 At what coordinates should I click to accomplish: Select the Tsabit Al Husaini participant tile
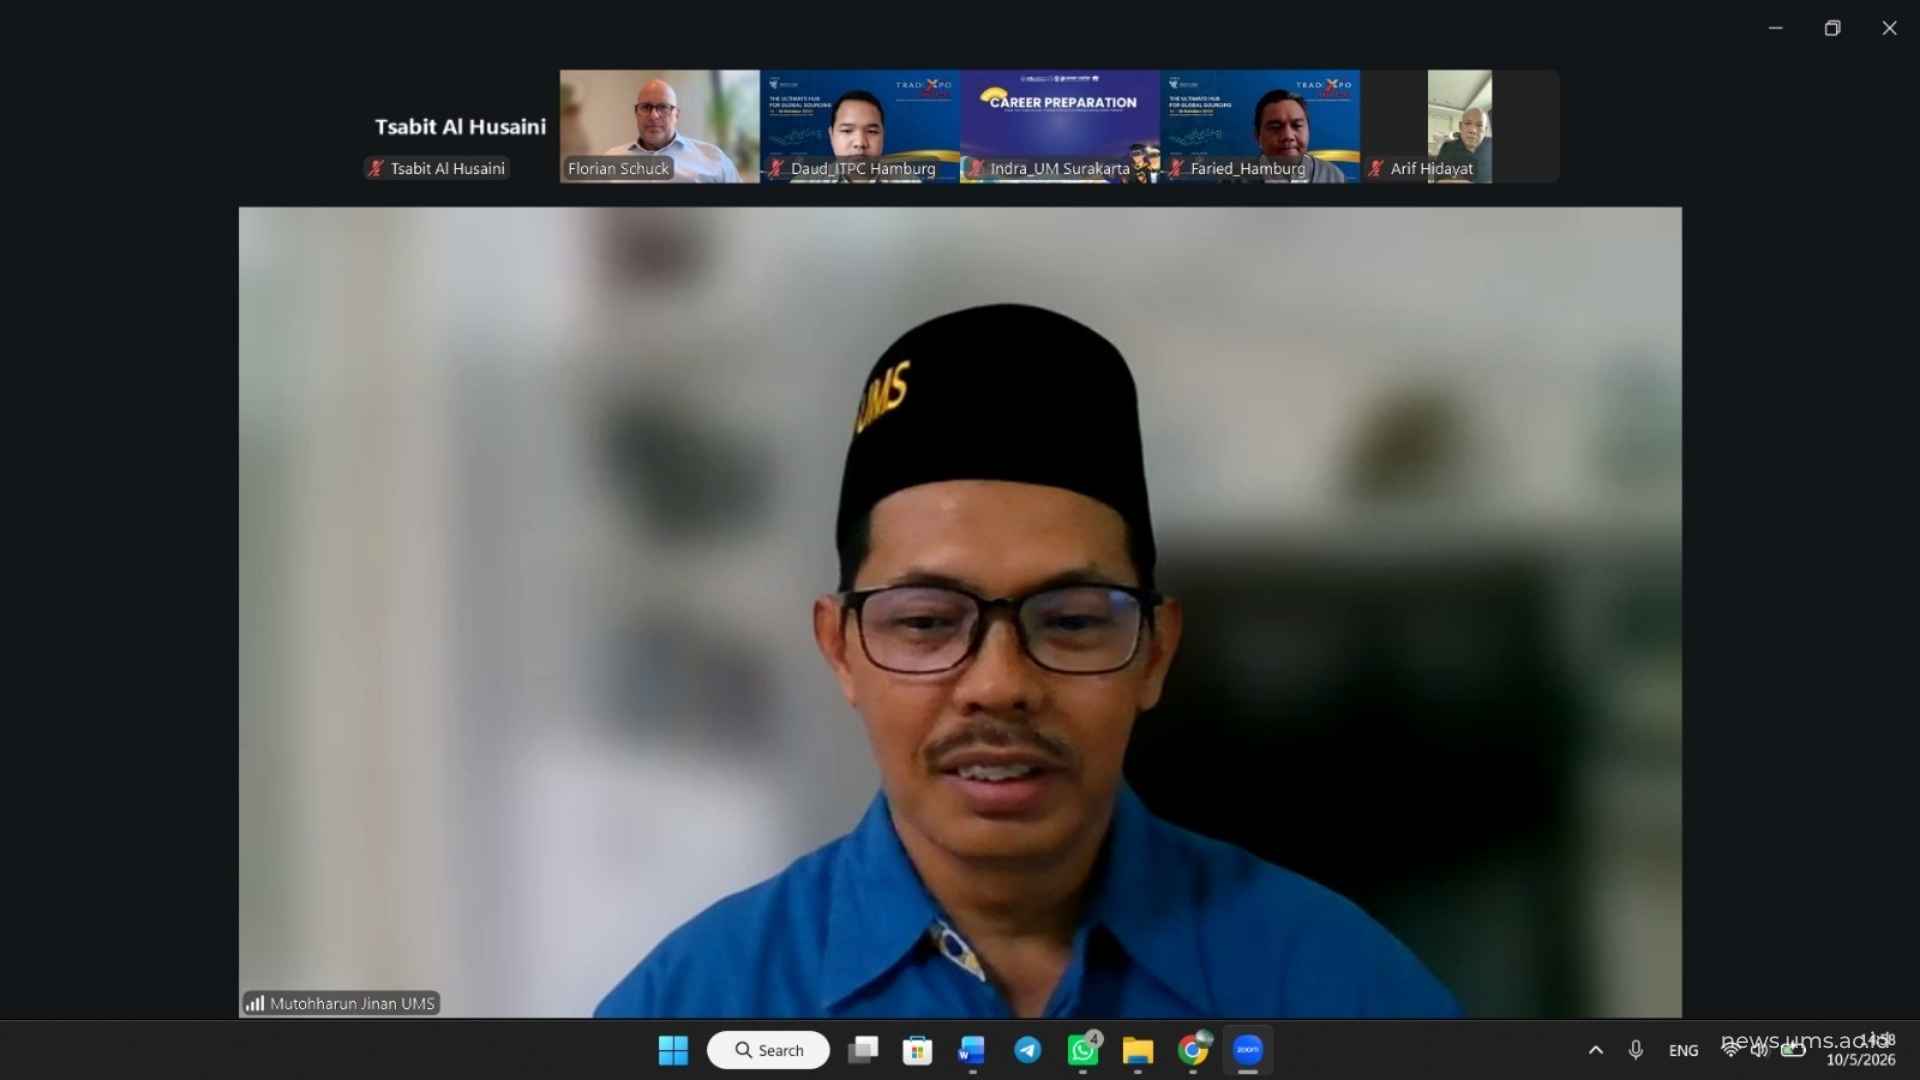tap(458, 126)
